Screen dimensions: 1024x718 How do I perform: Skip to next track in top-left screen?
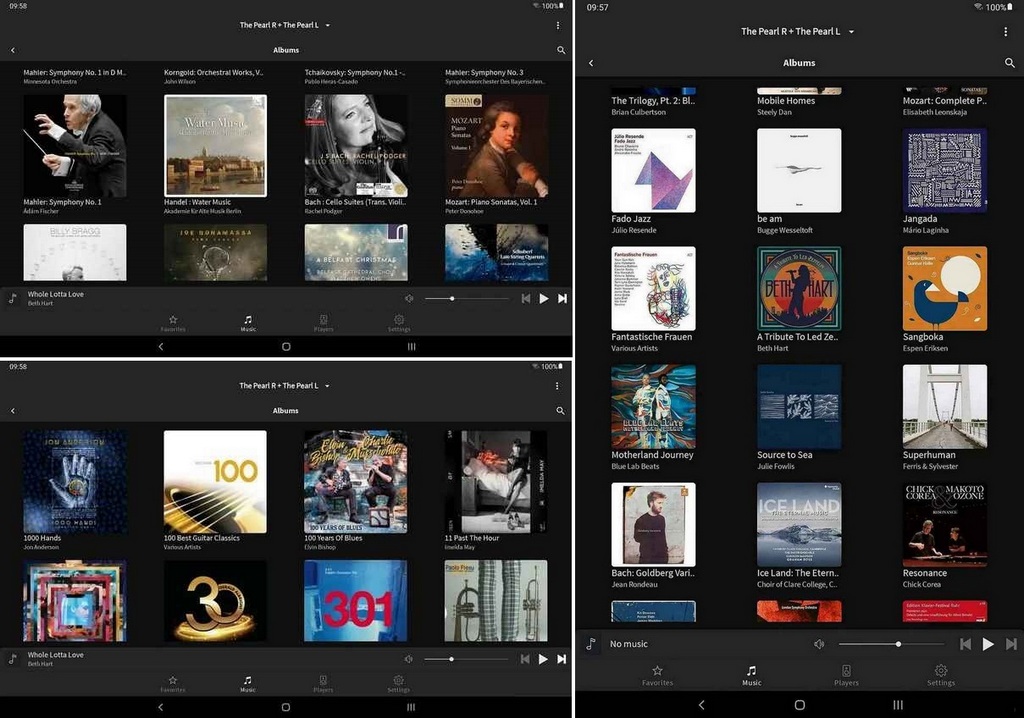coord(562,299)
